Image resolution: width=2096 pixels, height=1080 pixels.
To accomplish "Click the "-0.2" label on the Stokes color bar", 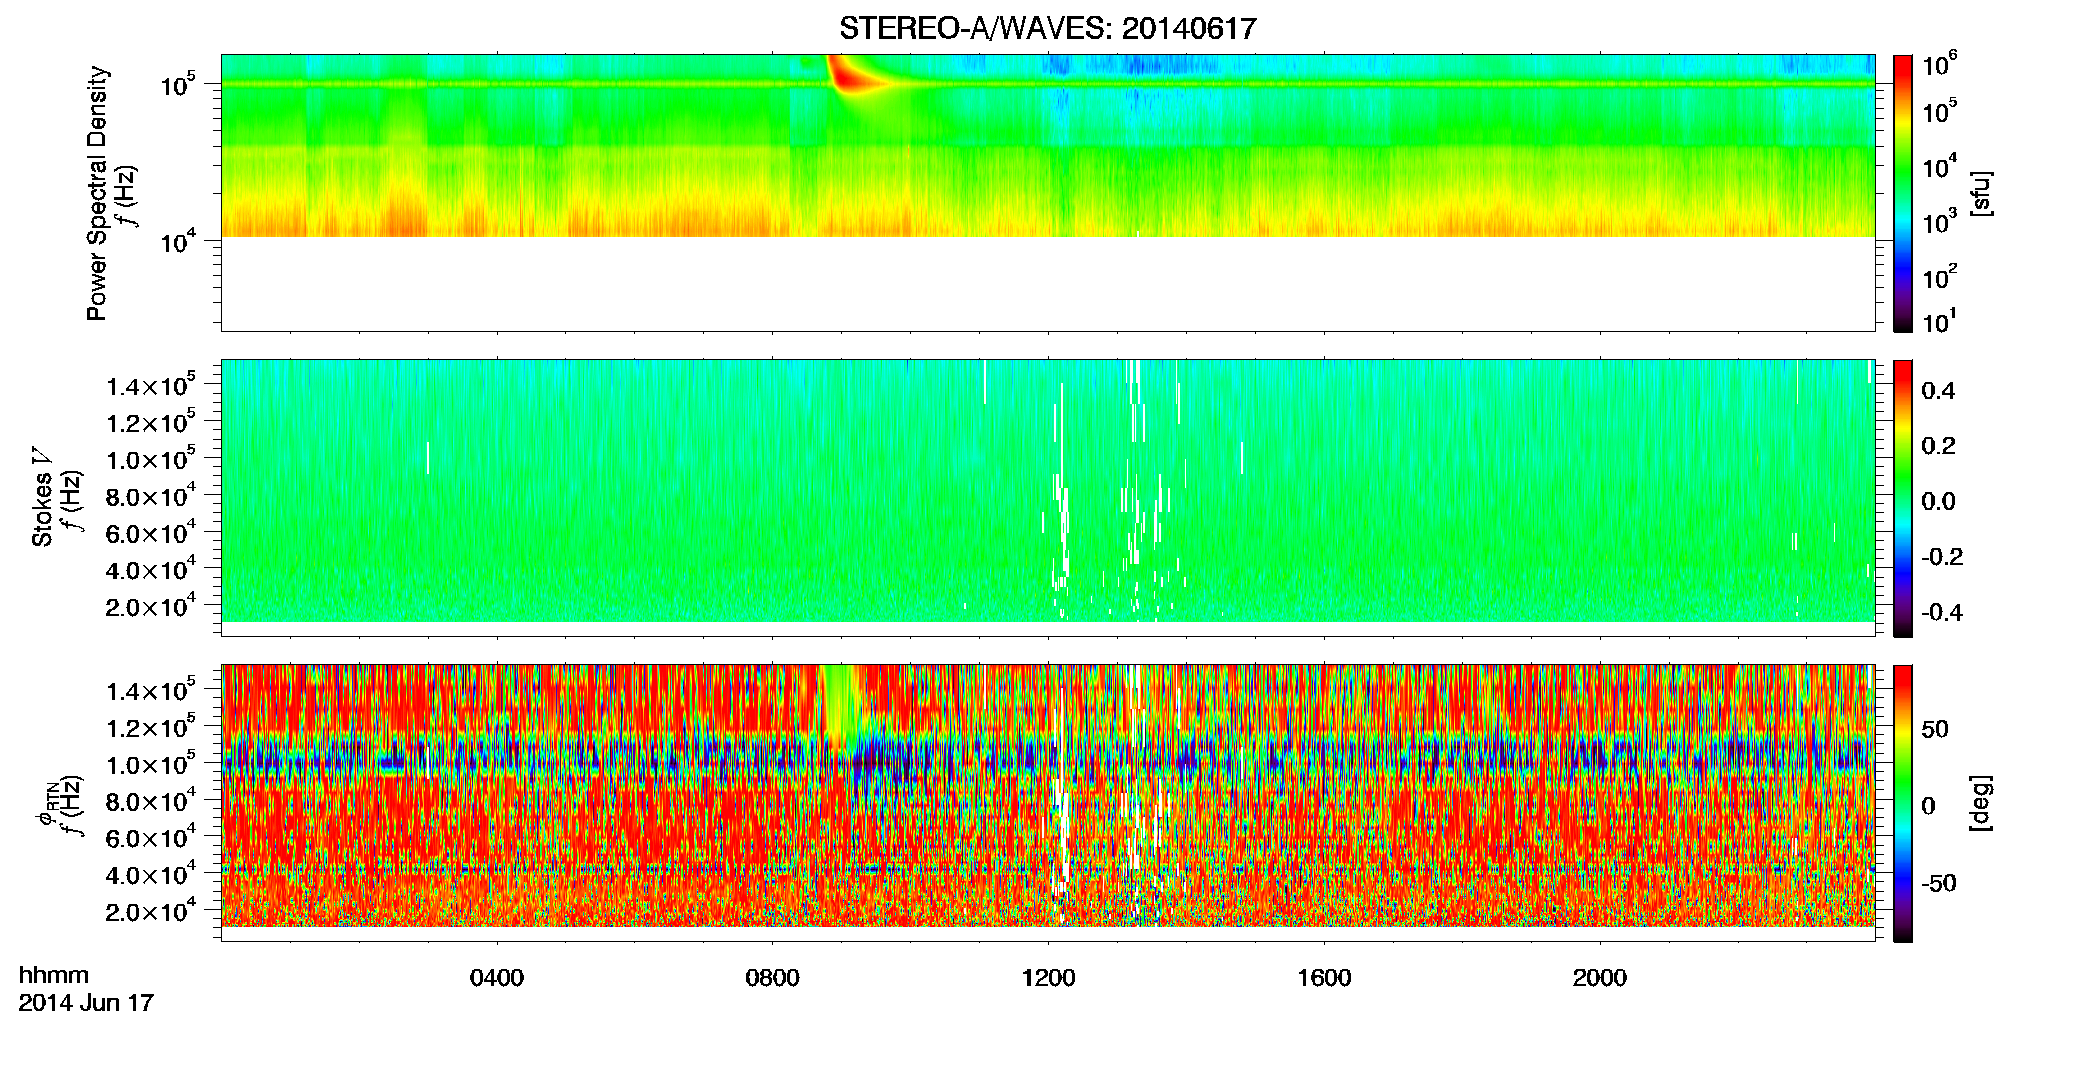I will click(x=1942, y=557).
